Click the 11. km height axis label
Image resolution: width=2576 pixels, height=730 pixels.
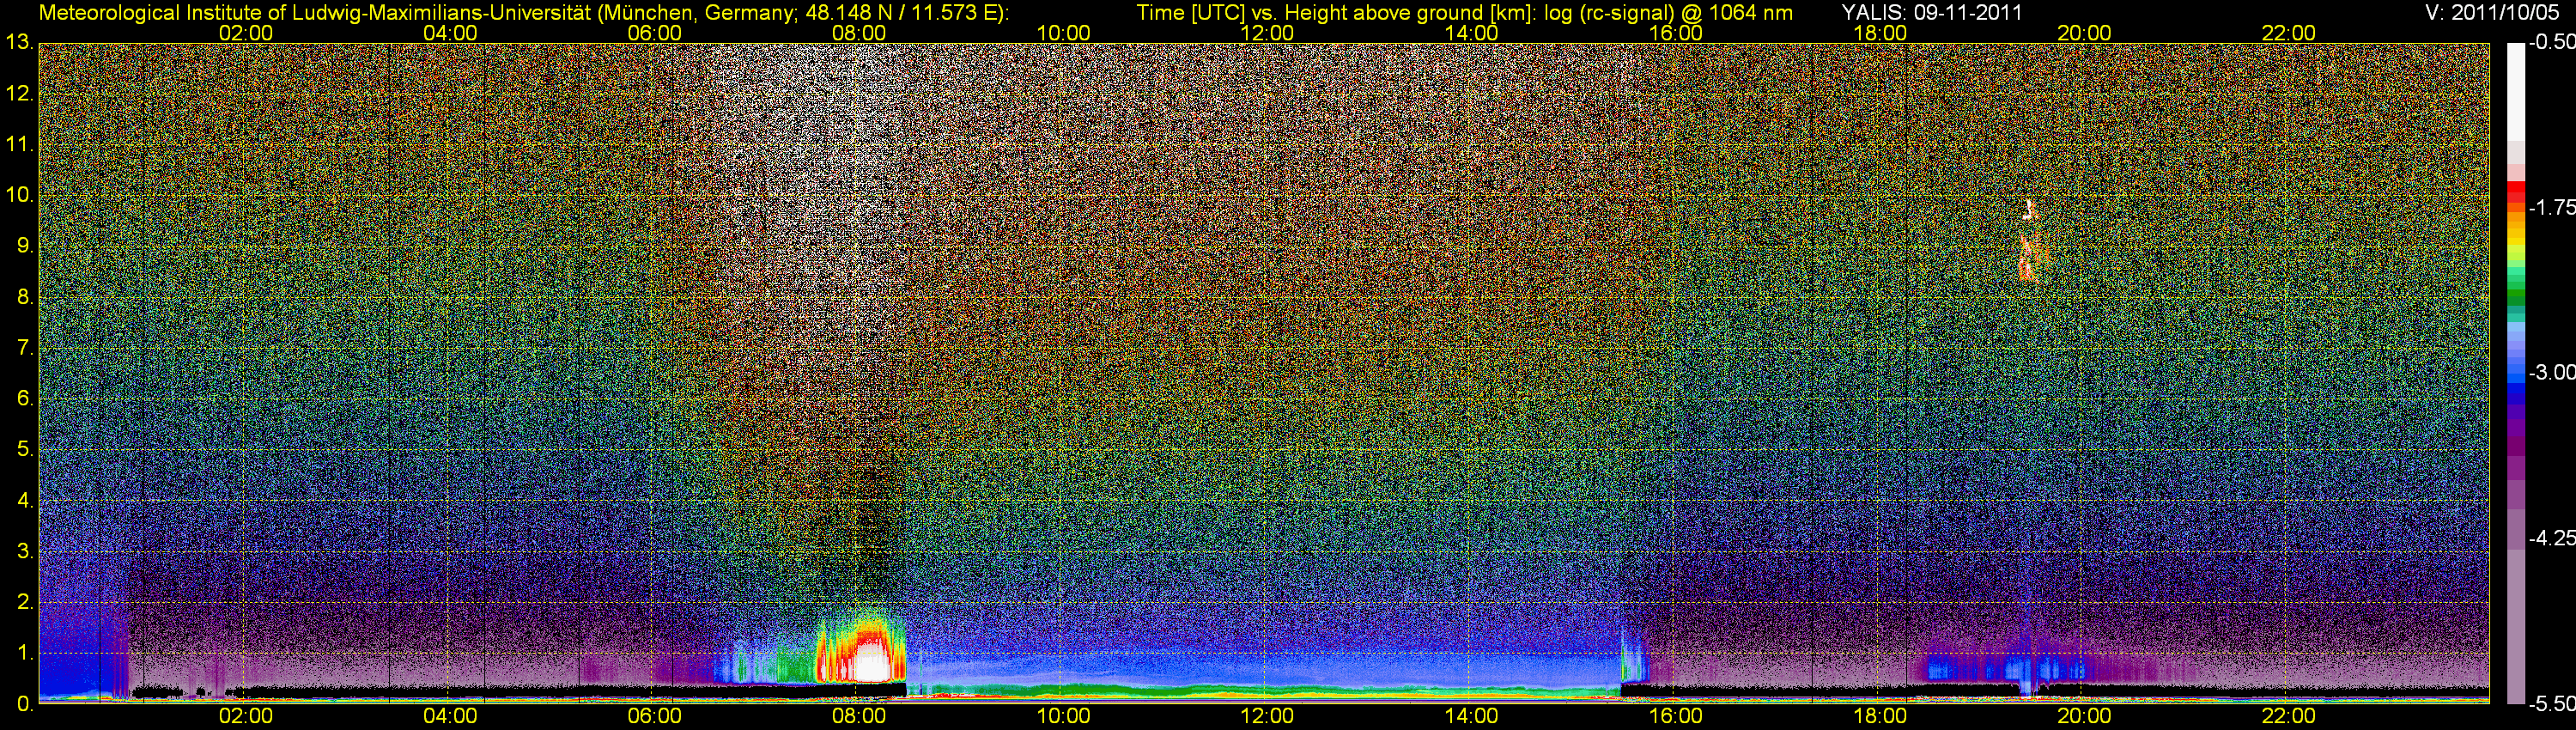(20, 144)
